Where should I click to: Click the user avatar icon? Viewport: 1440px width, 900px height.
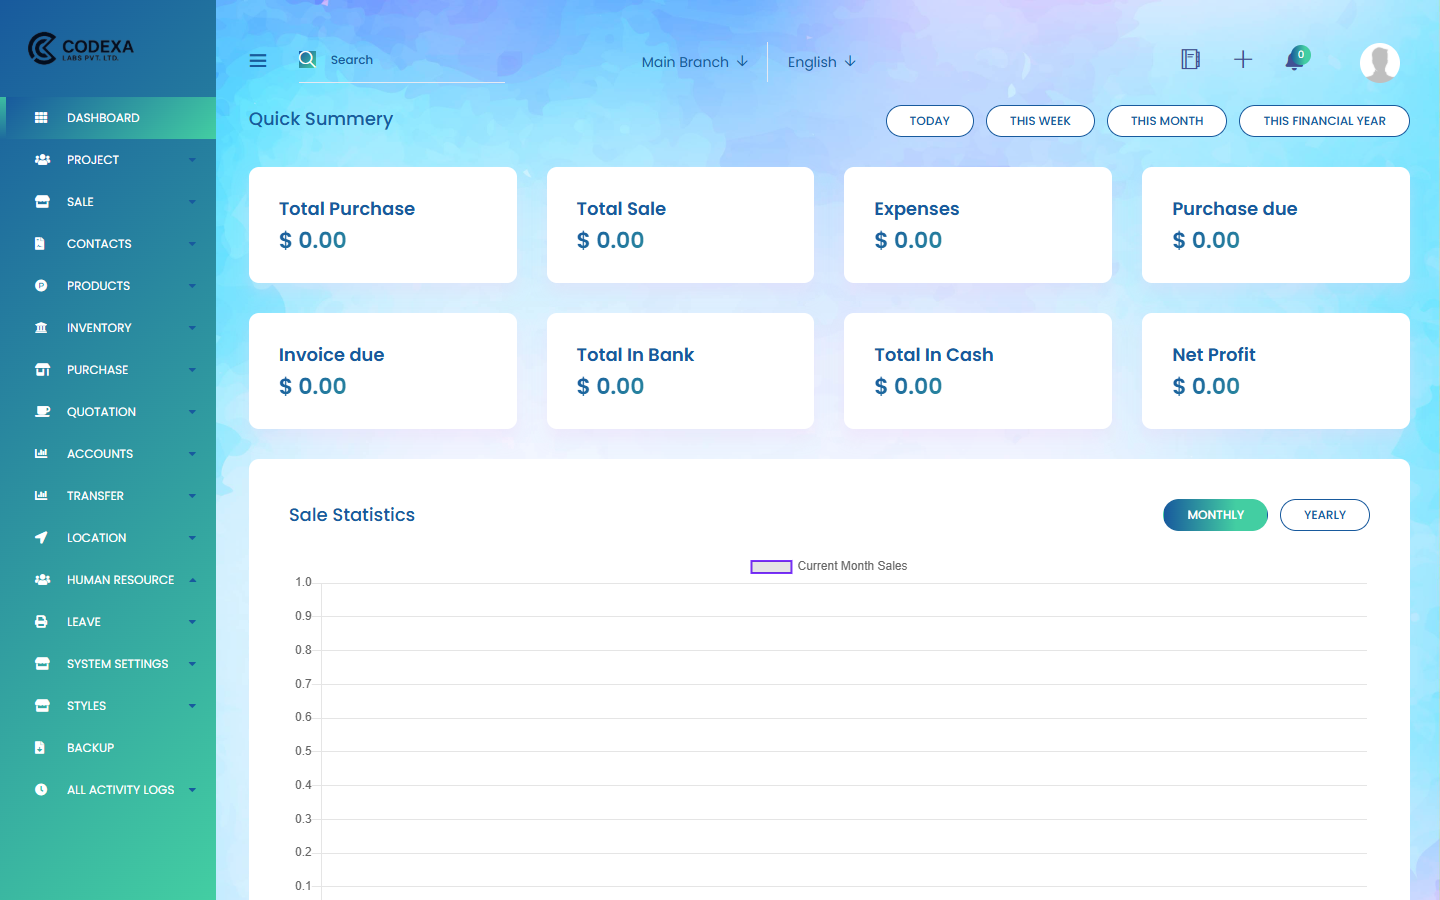(x=1379, y=62)
